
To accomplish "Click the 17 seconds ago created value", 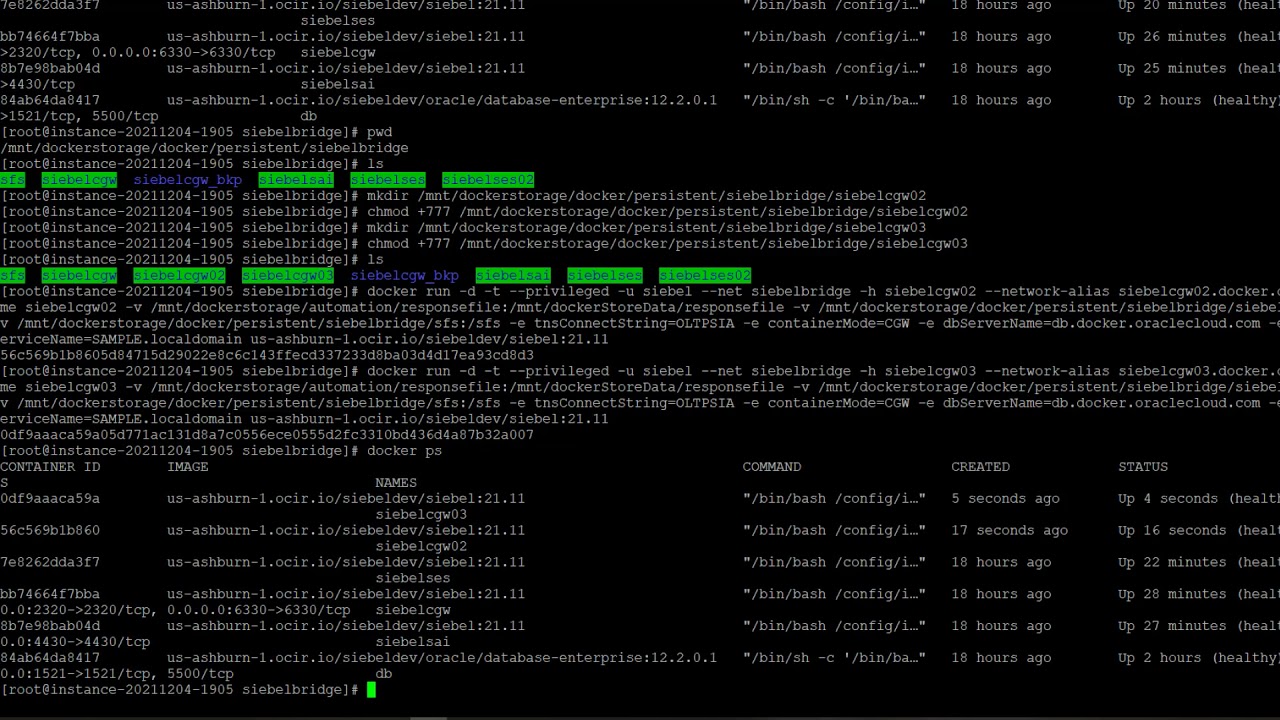I will tap(1009, 531).
